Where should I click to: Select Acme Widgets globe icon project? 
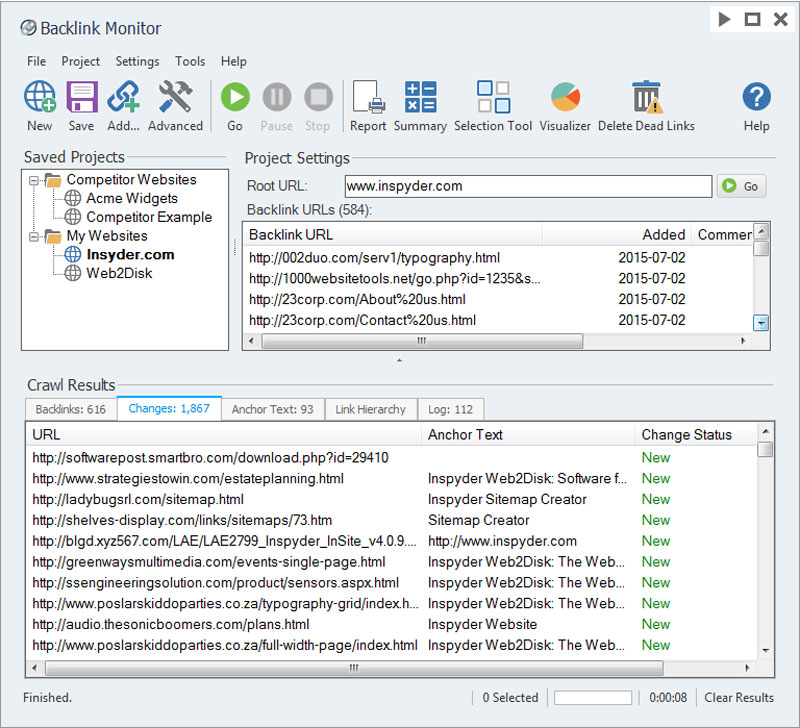pos(72,198)
